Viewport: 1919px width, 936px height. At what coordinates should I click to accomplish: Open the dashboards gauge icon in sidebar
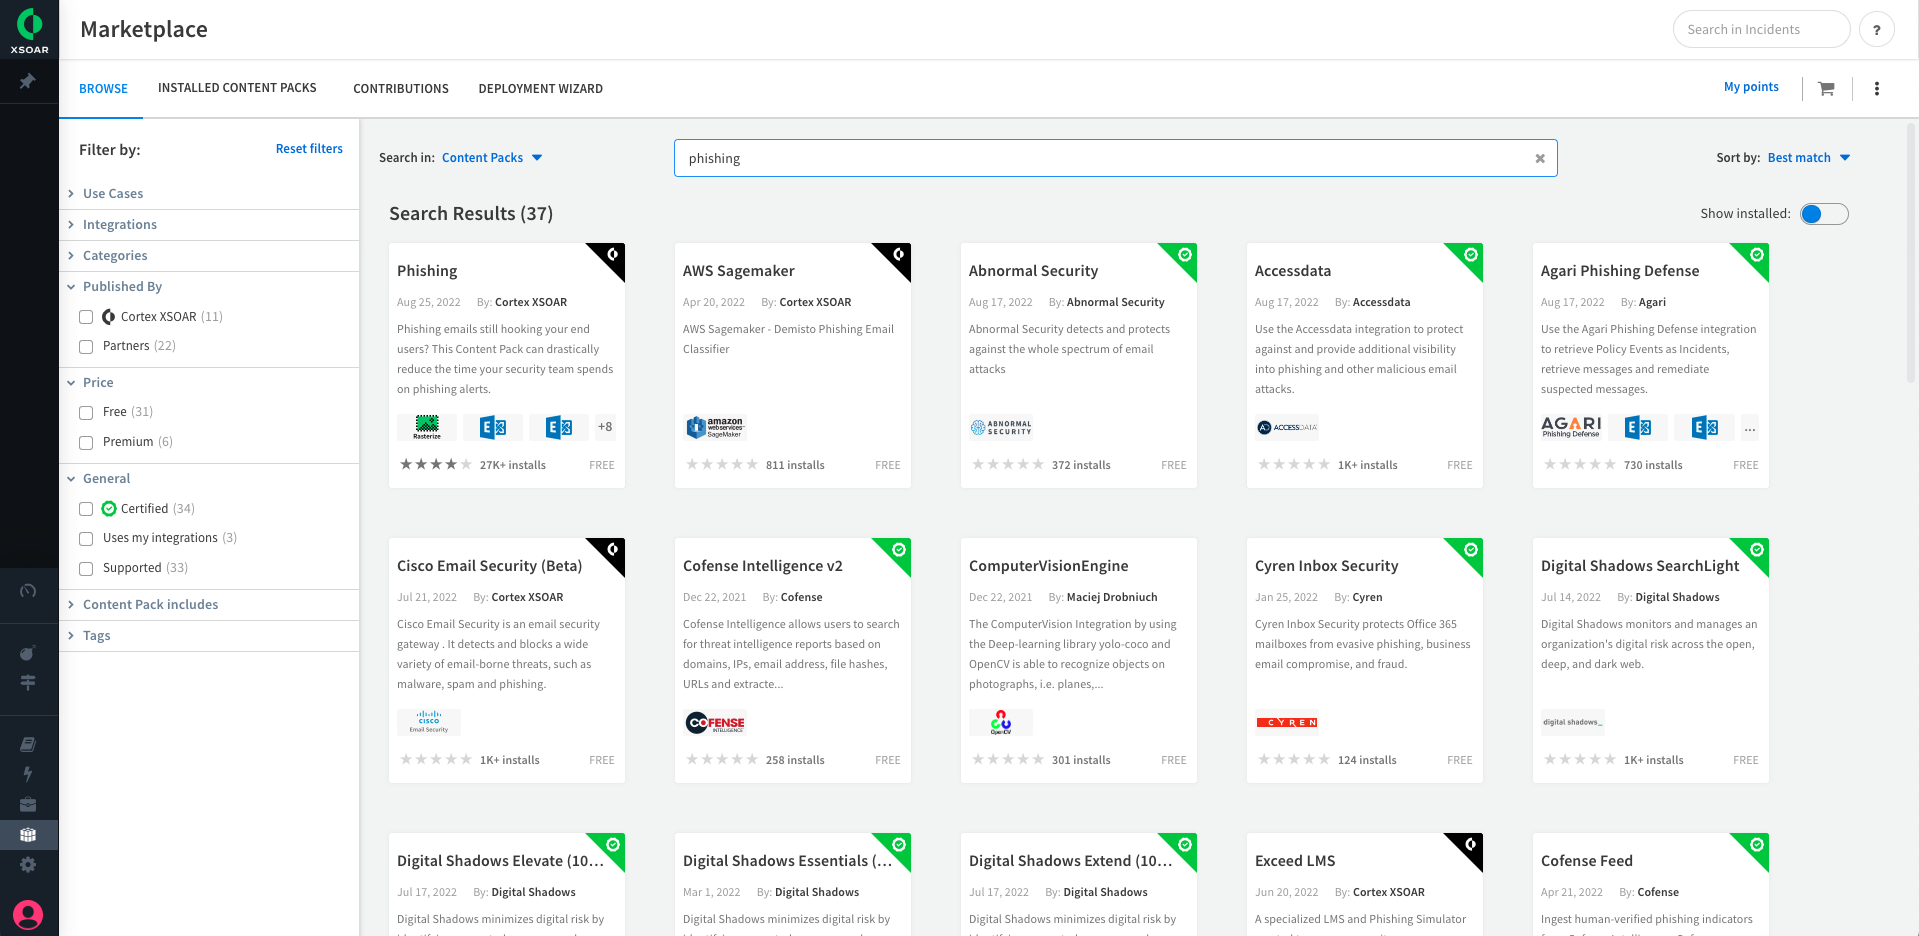coord(28,591)
